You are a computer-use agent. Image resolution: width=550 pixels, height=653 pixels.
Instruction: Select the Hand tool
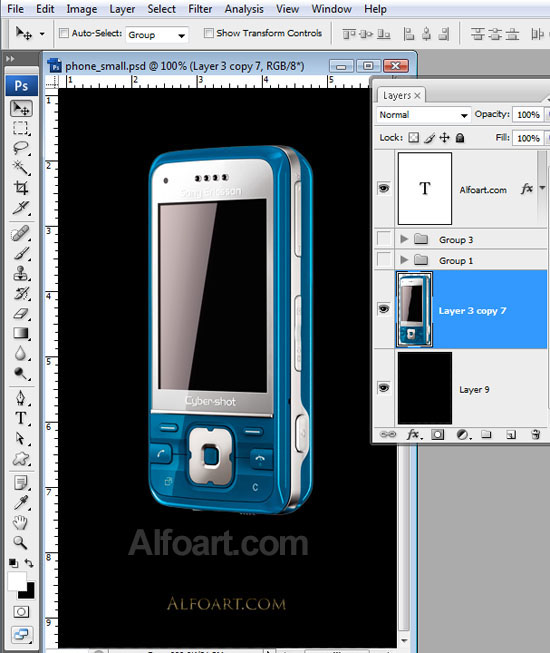21,523
